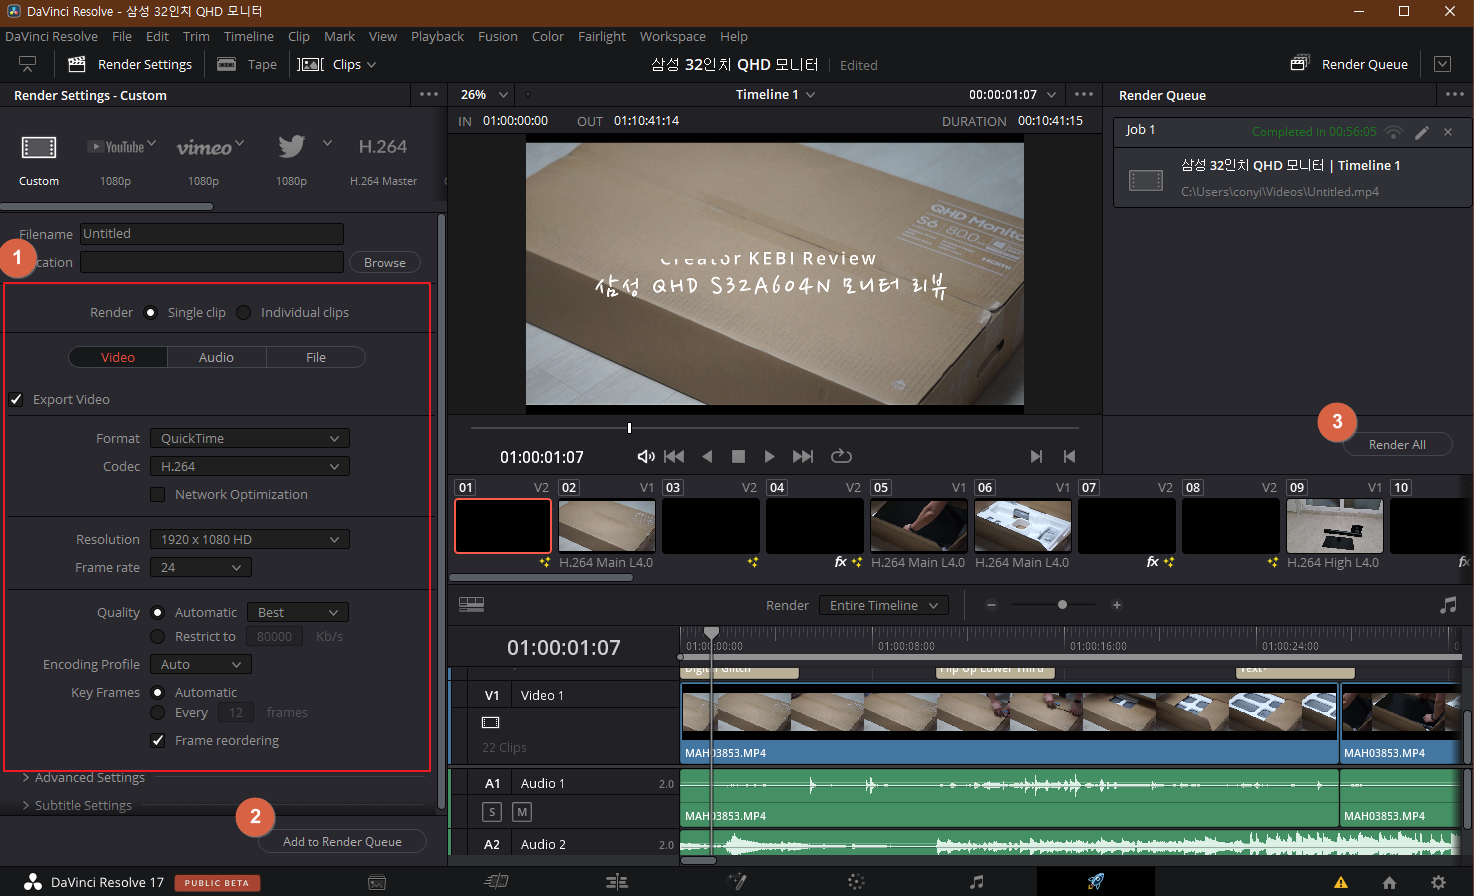
Task: Enable Network Optimization checkbox
Action: tap(157, 494)
